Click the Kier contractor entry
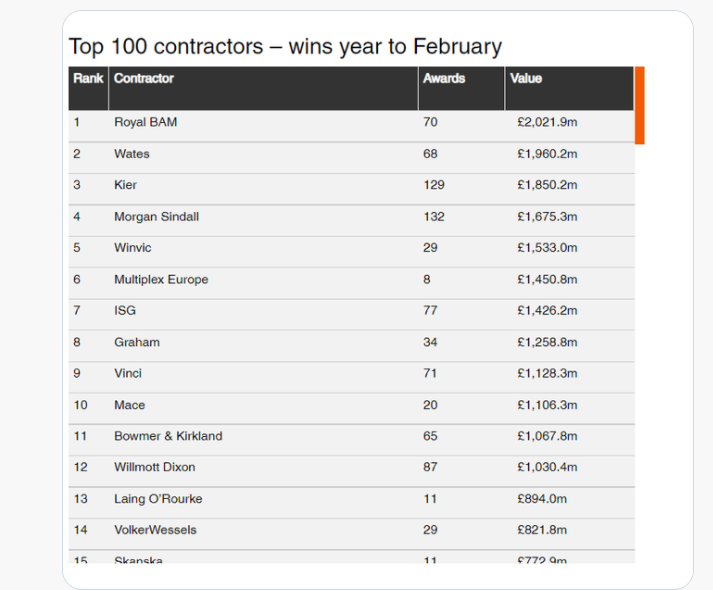The height and width of the screenshot is (590, 713). (126, 185)
